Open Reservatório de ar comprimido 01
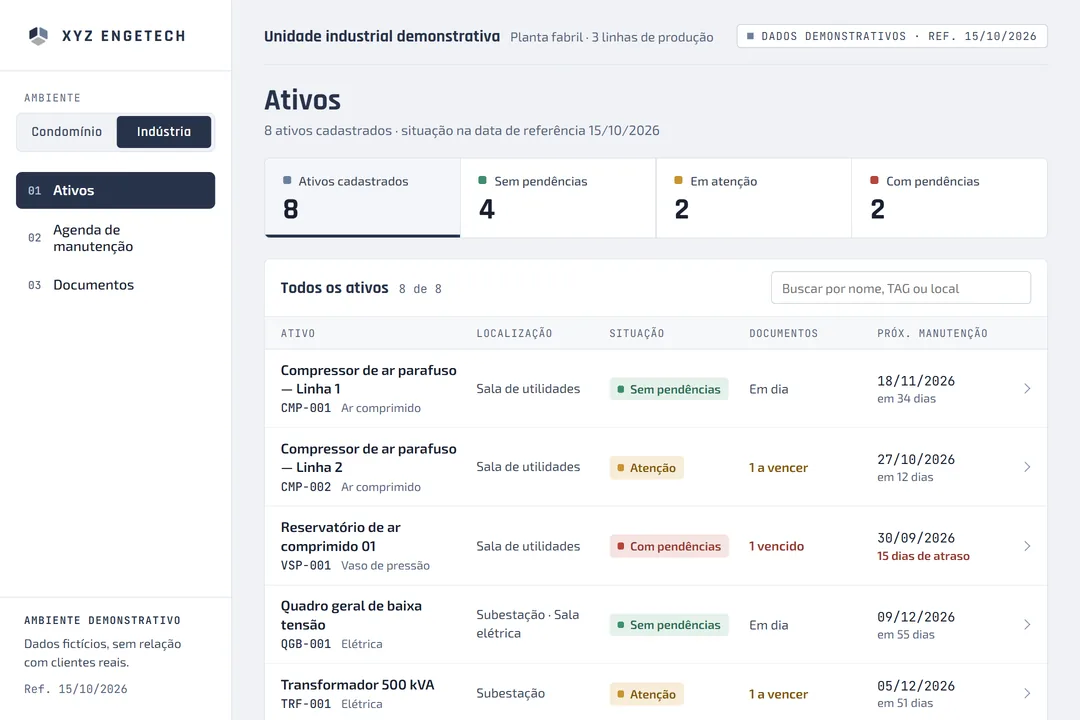Image resolution: width=1080 pixels, height=720 pixels. coord(340,537)
